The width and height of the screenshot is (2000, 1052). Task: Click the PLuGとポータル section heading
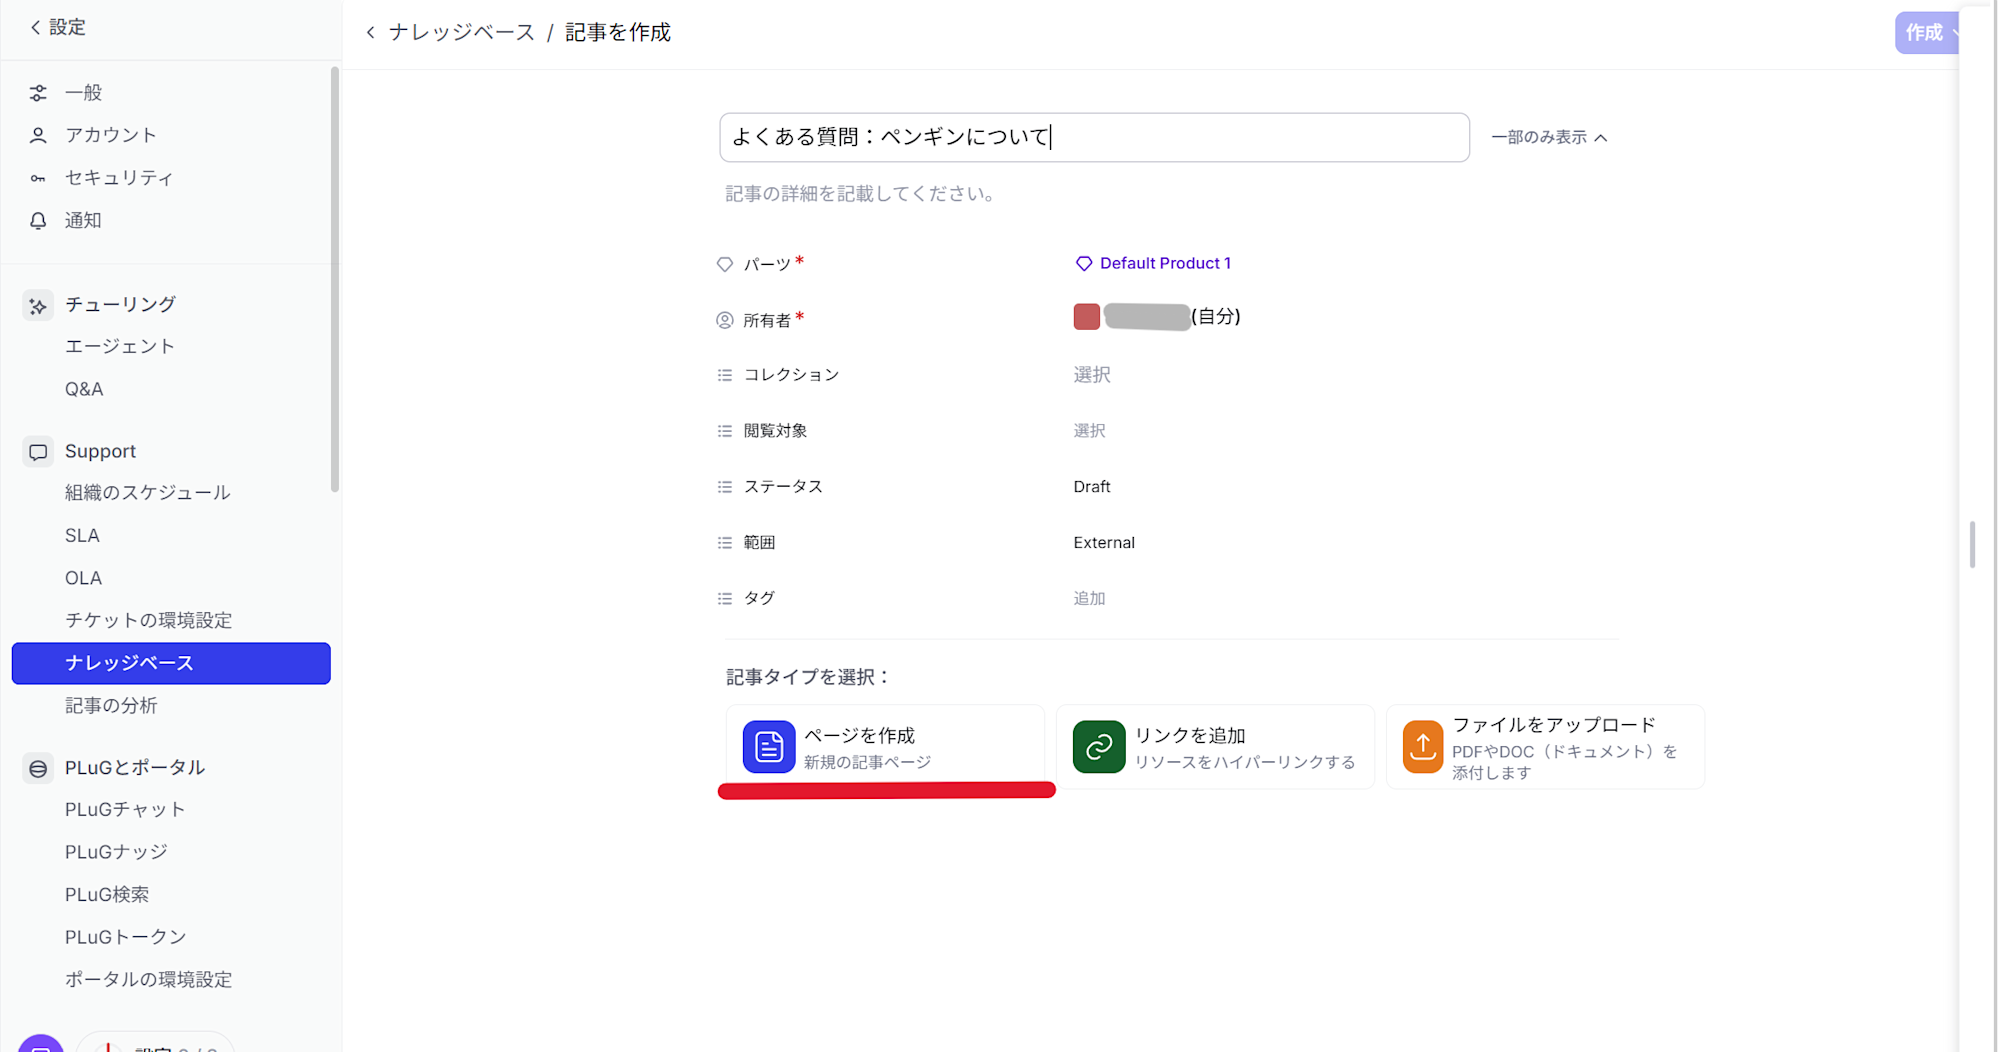point(135,768)
